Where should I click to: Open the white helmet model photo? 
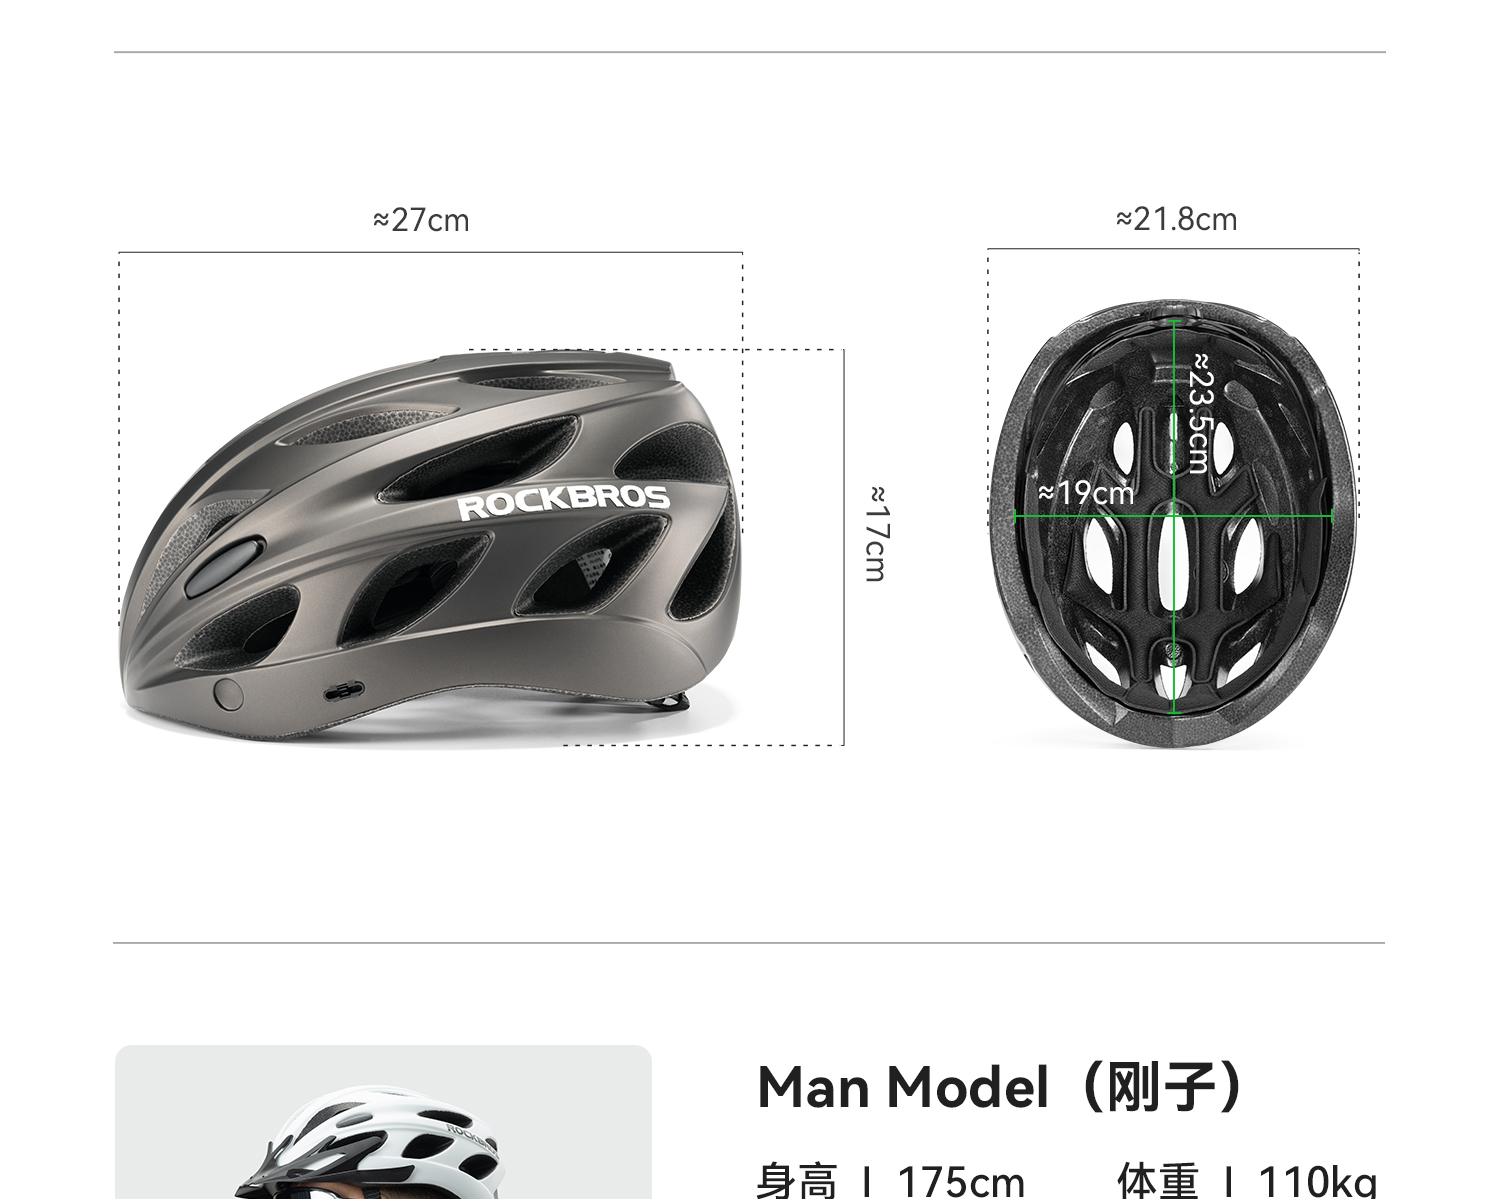coord(383,1122)
